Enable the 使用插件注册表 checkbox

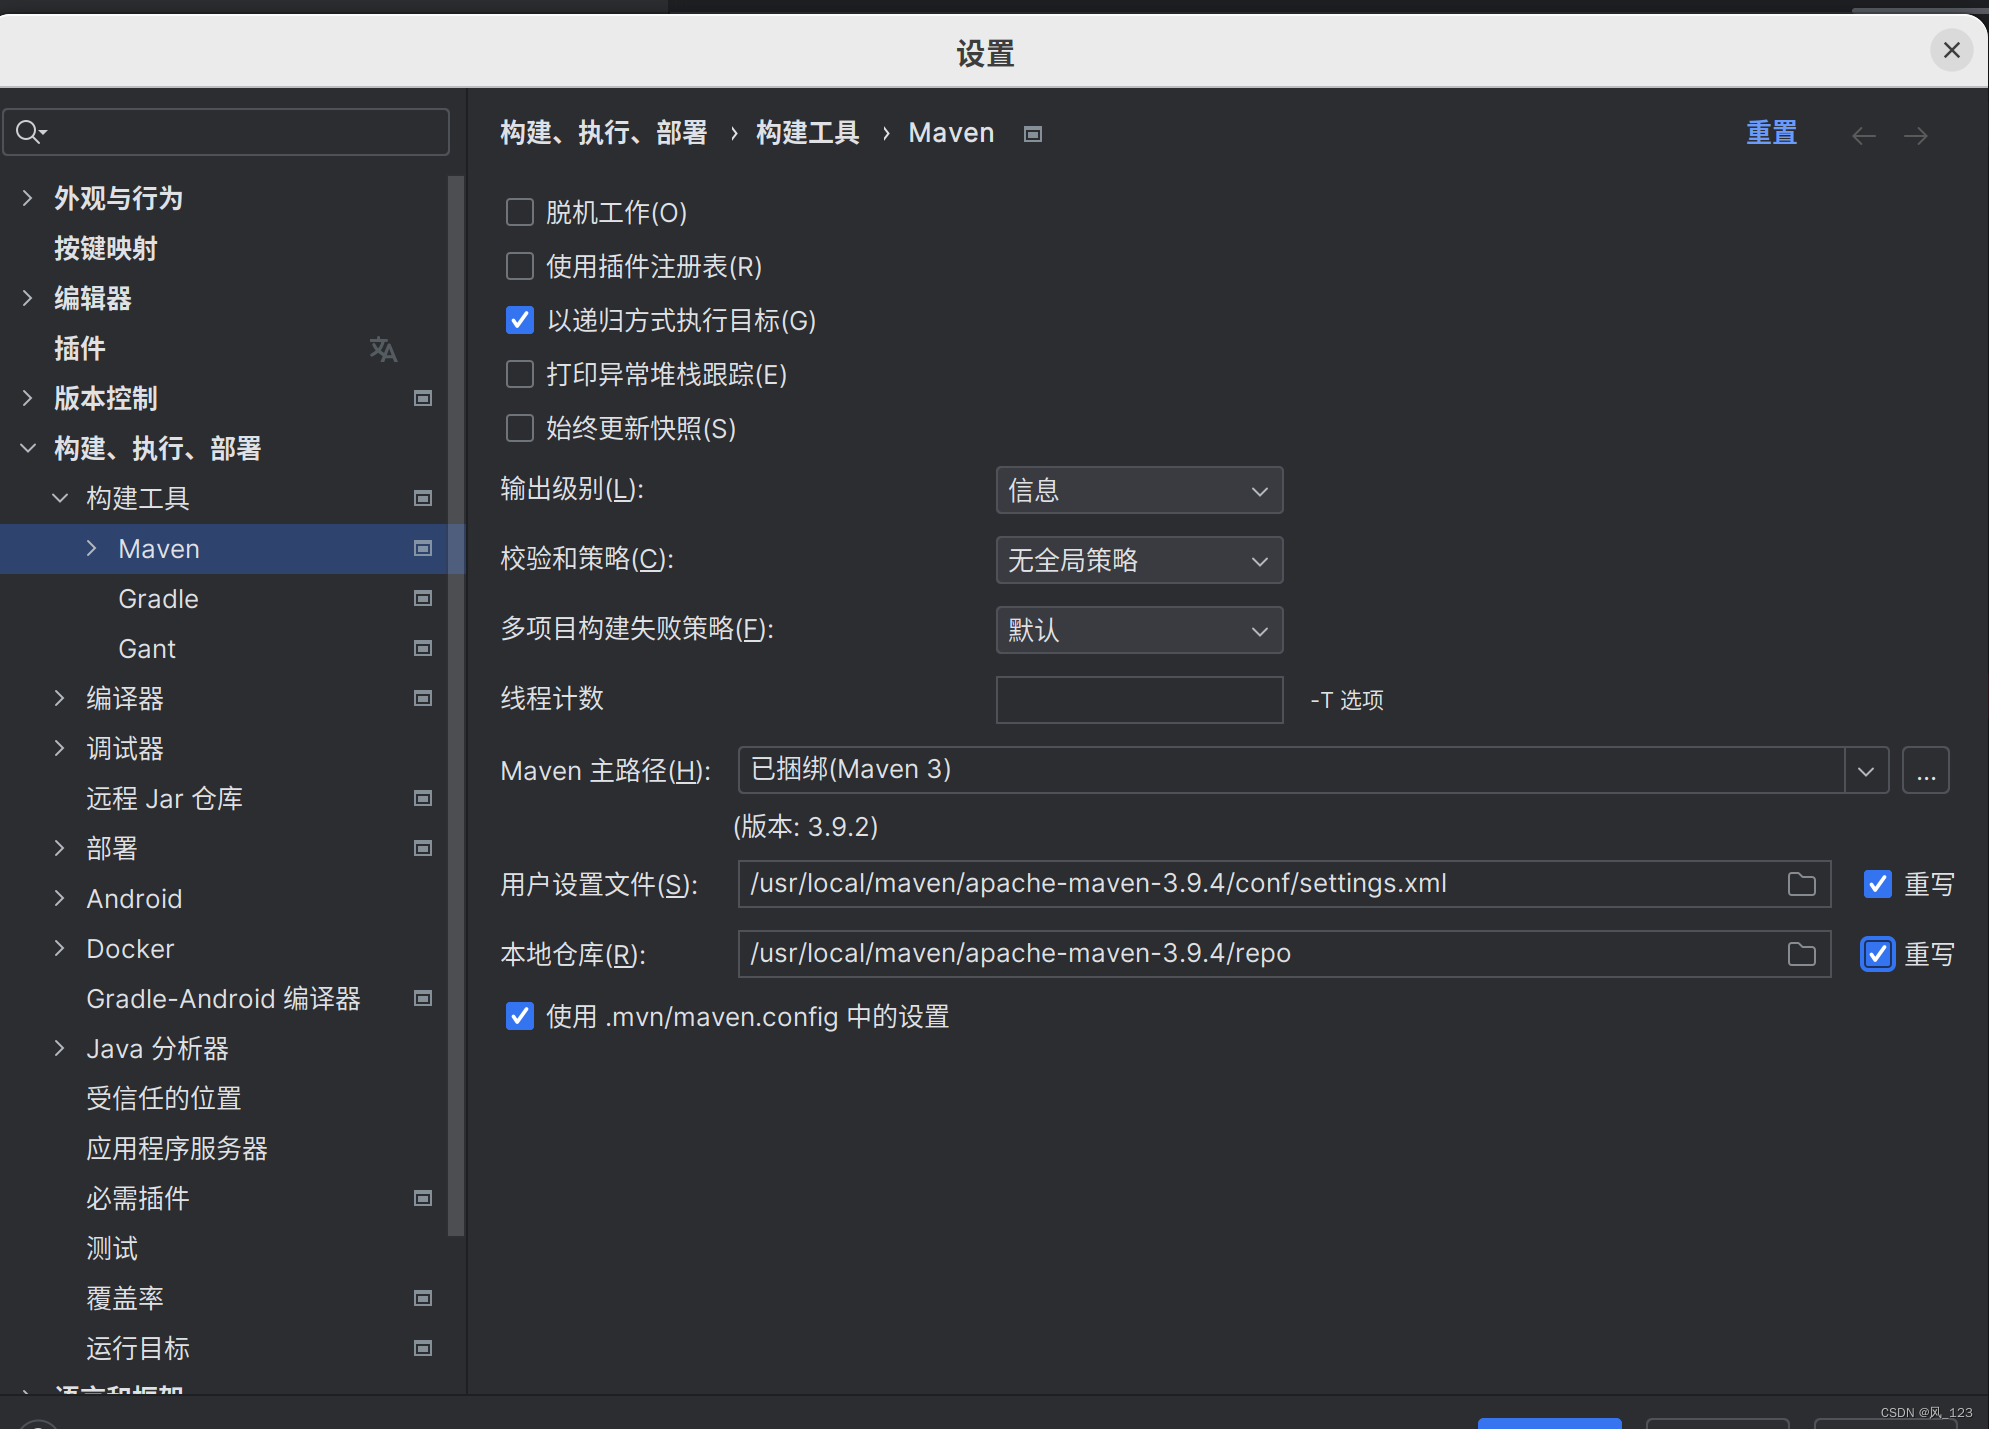pyautogui.click(x=520, y=266)
